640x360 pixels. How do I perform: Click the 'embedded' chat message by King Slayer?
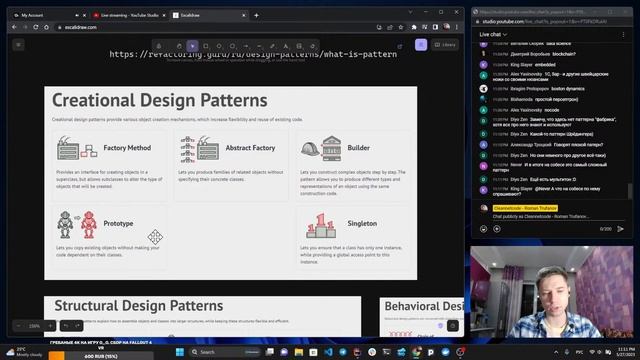[x=545, y=64]
